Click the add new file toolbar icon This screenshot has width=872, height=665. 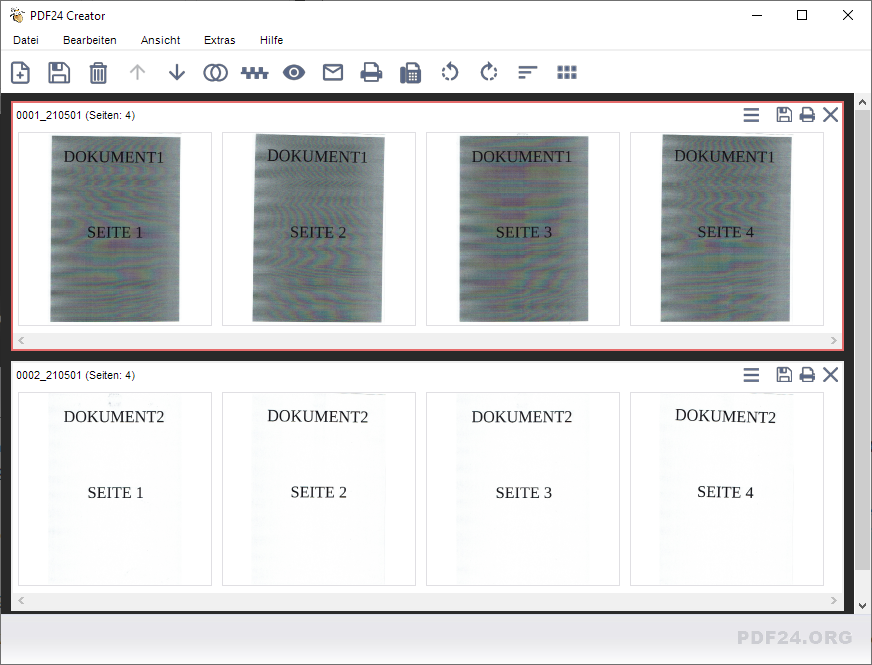[x=20, y=72]
